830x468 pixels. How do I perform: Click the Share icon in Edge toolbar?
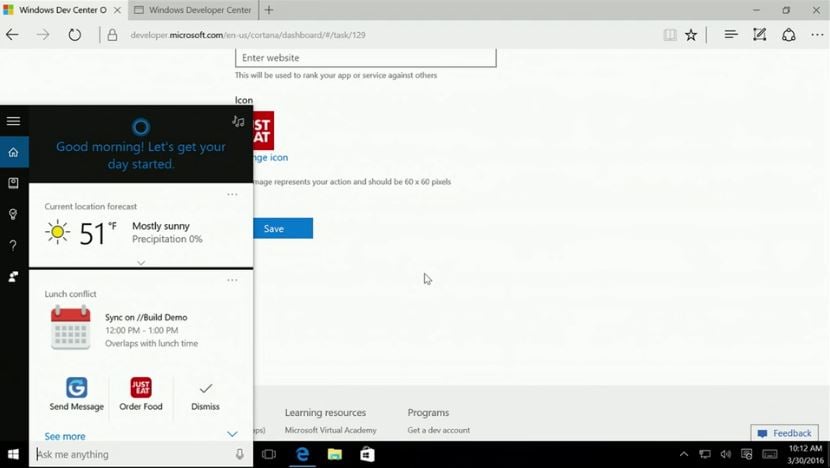pyautogui.click(x=789, y=34)
